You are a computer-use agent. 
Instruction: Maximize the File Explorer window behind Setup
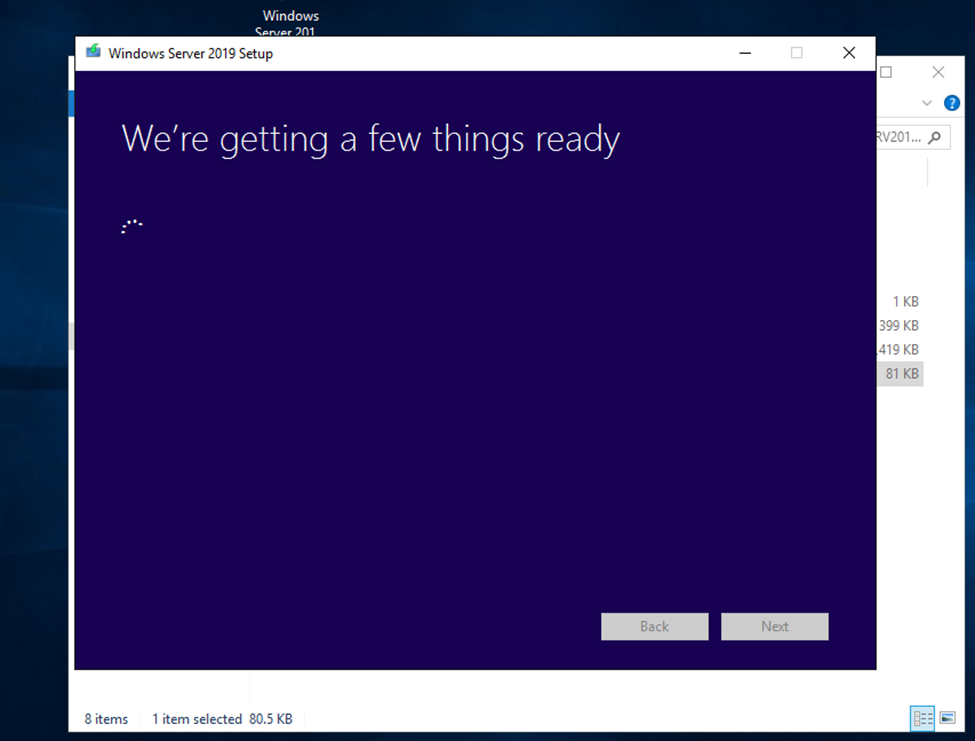(x=886, y=72)
